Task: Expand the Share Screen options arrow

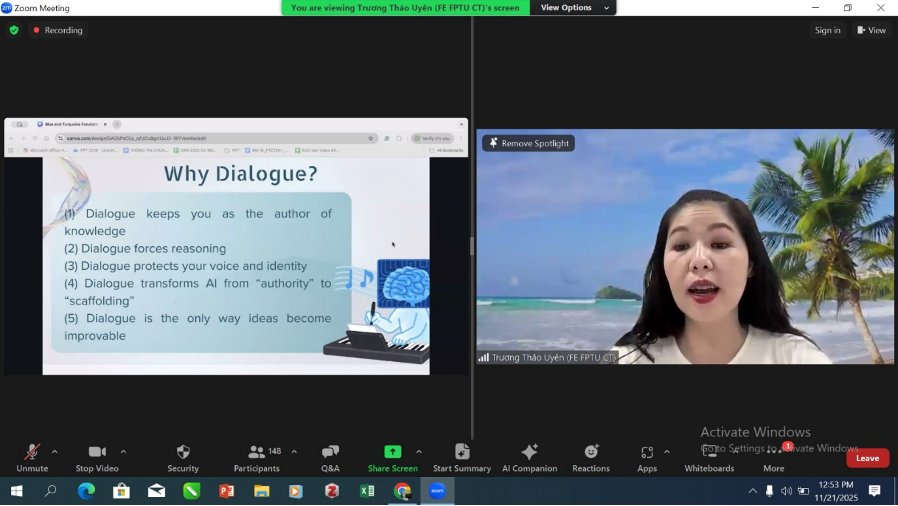Action: [x=418, y=451]
